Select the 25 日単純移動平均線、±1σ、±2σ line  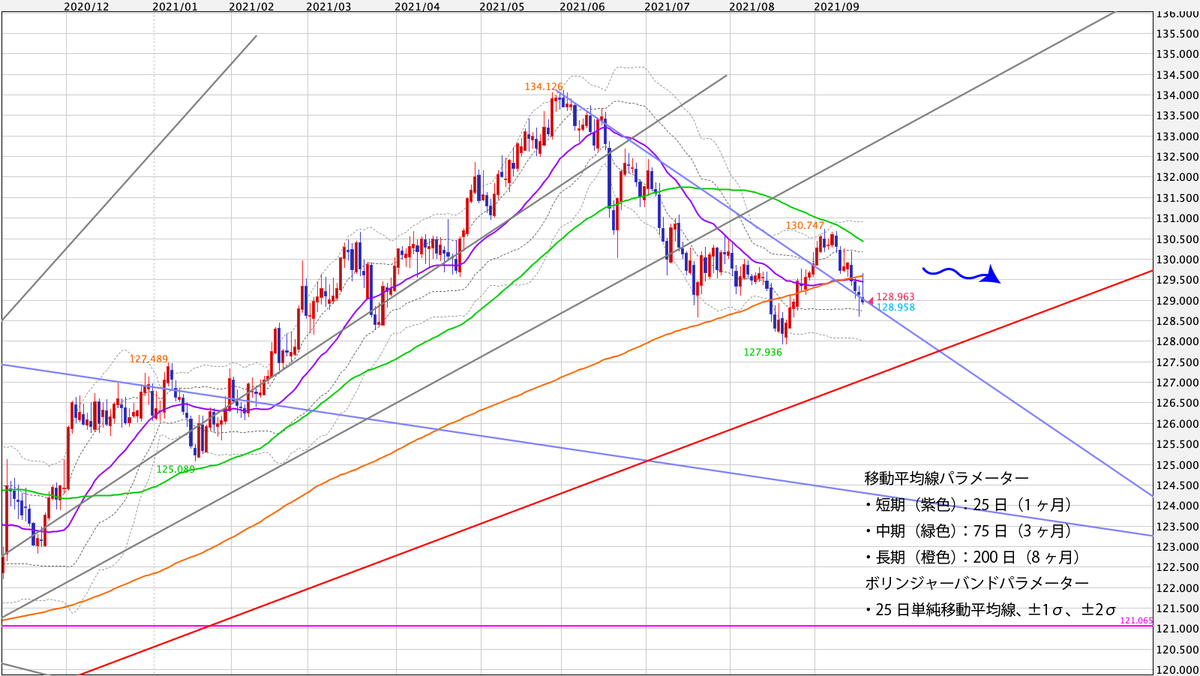(x=990, y=608)
